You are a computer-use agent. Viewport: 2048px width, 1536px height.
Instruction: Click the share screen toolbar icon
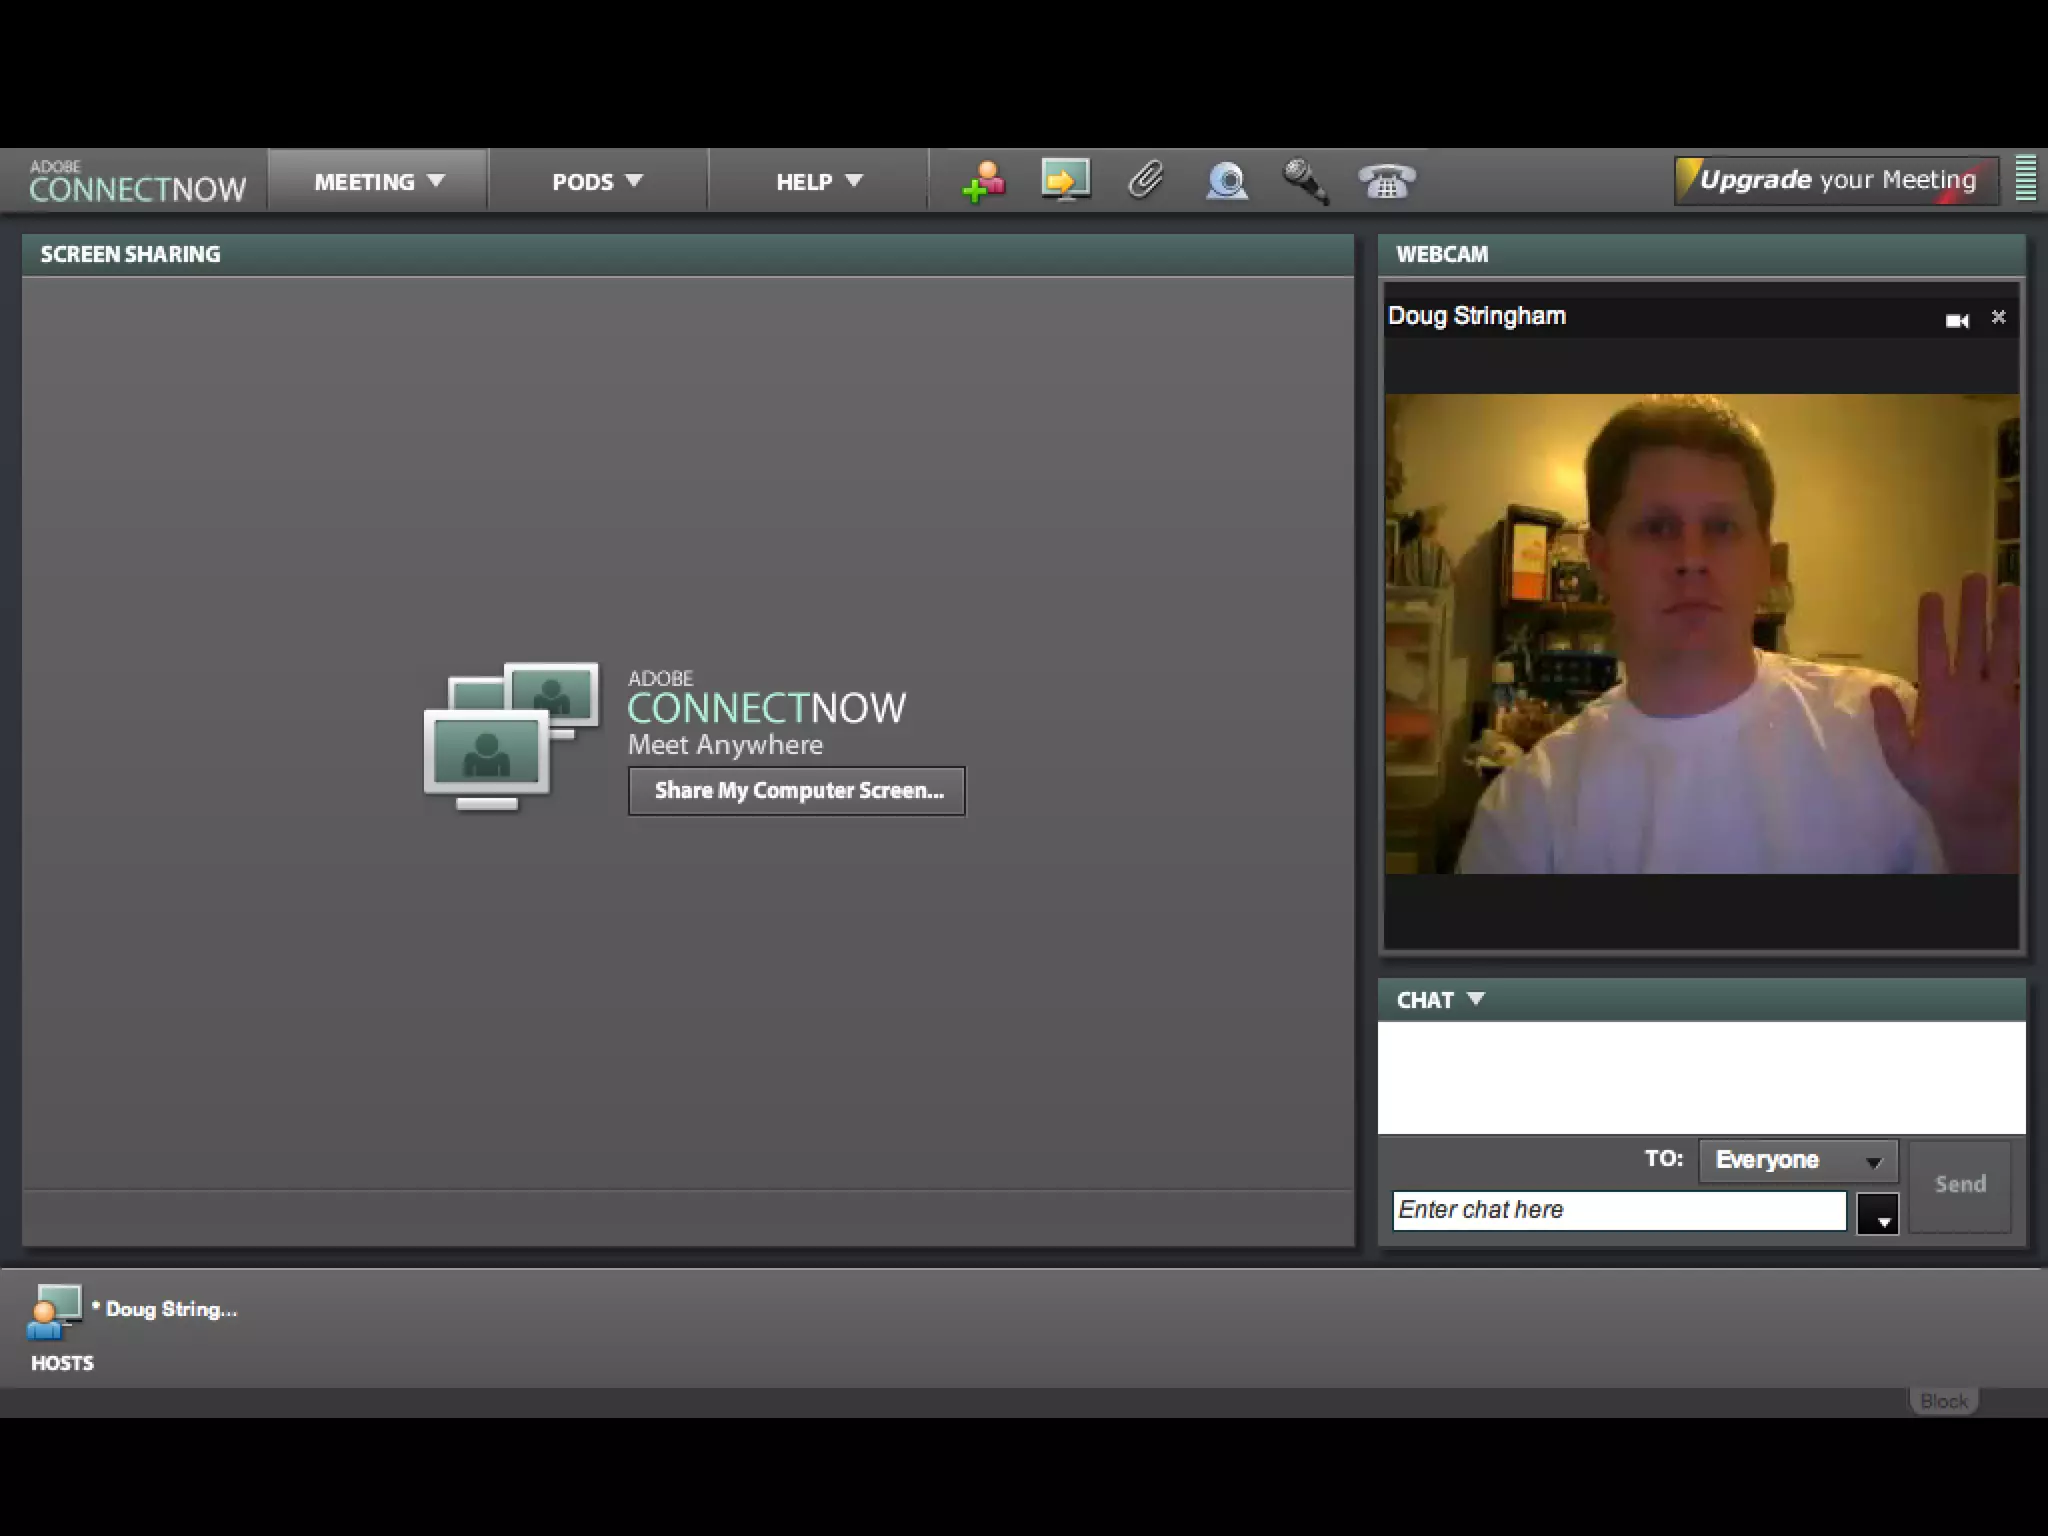coord(1065,180)
